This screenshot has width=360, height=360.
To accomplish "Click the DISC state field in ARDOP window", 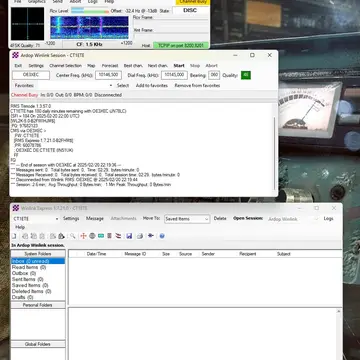I will pyautogui.click(x=190, y=11).
